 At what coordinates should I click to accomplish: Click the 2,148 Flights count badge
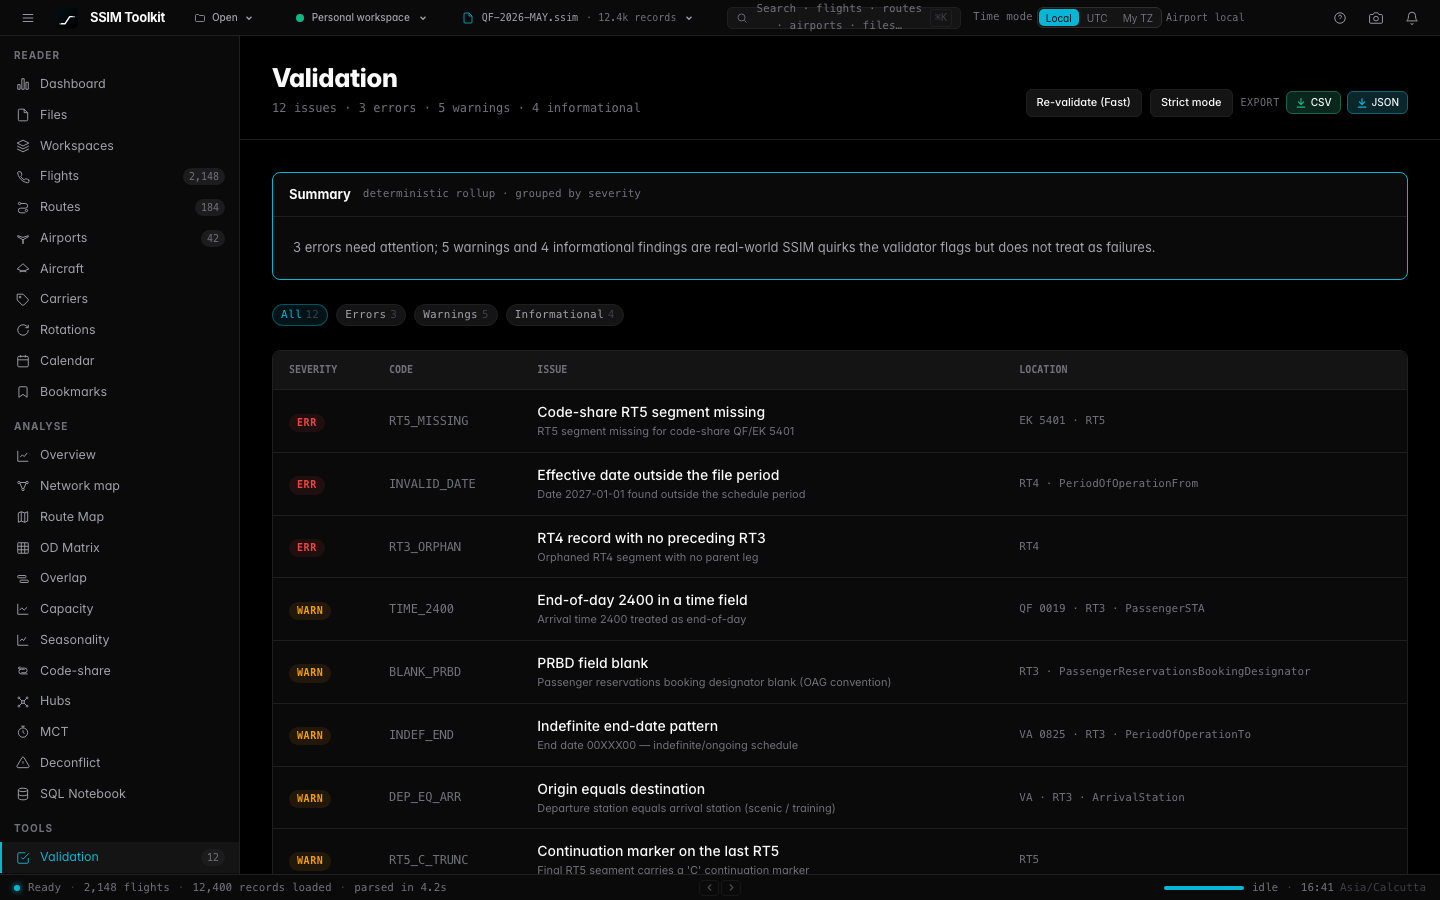204,176
